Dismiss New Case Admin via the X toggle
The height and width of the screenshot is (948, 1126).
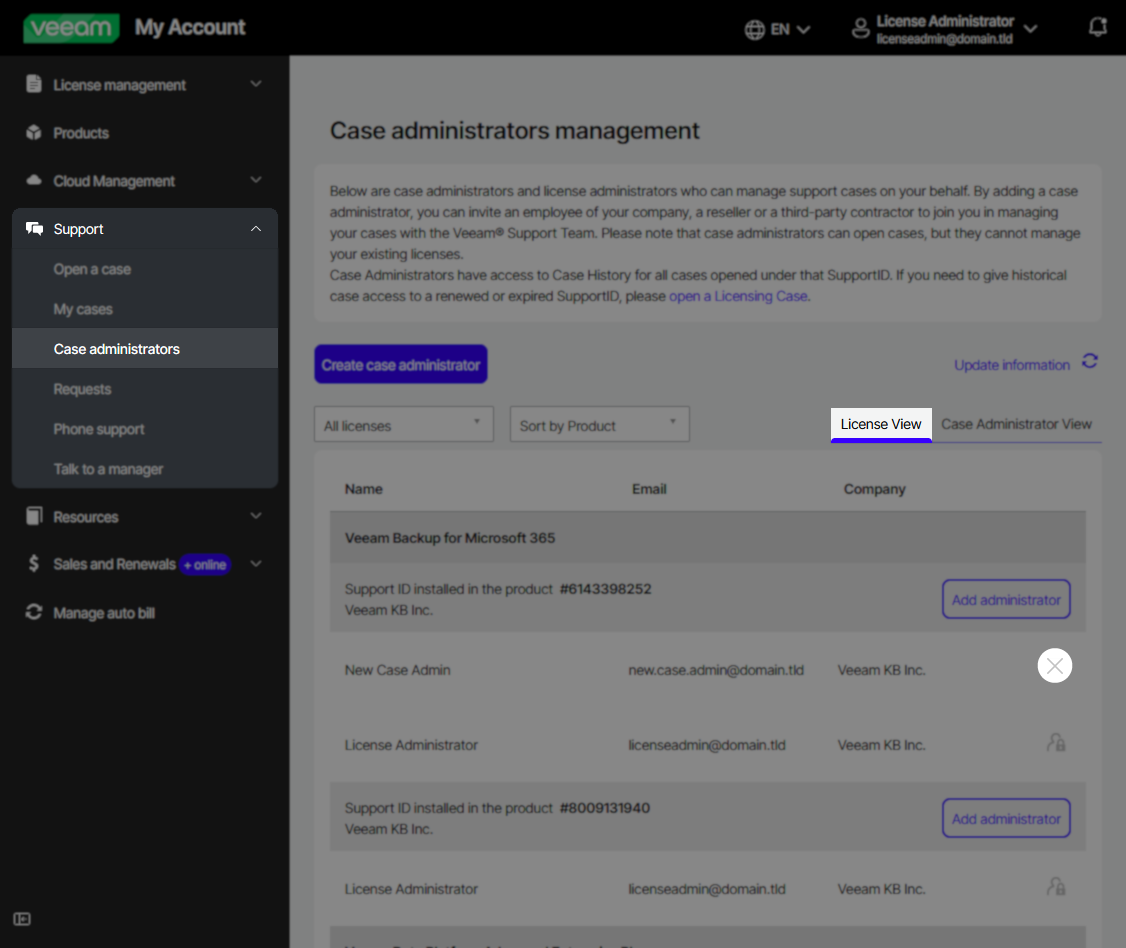pos(1054,664)
